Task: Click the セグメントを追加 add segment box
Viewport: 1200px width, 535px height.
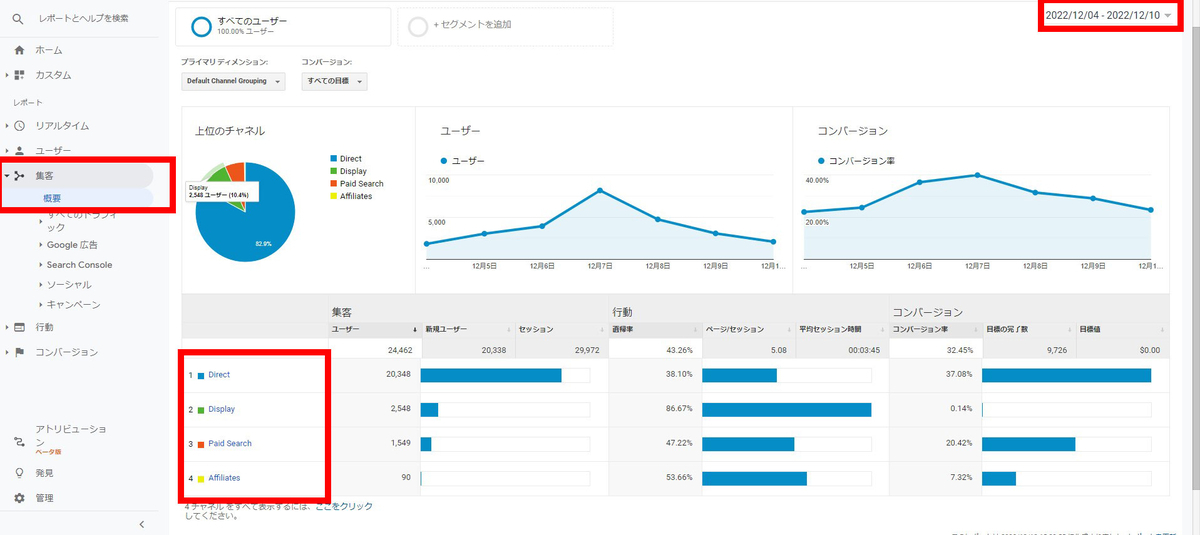Action: [x=505, y=27]
